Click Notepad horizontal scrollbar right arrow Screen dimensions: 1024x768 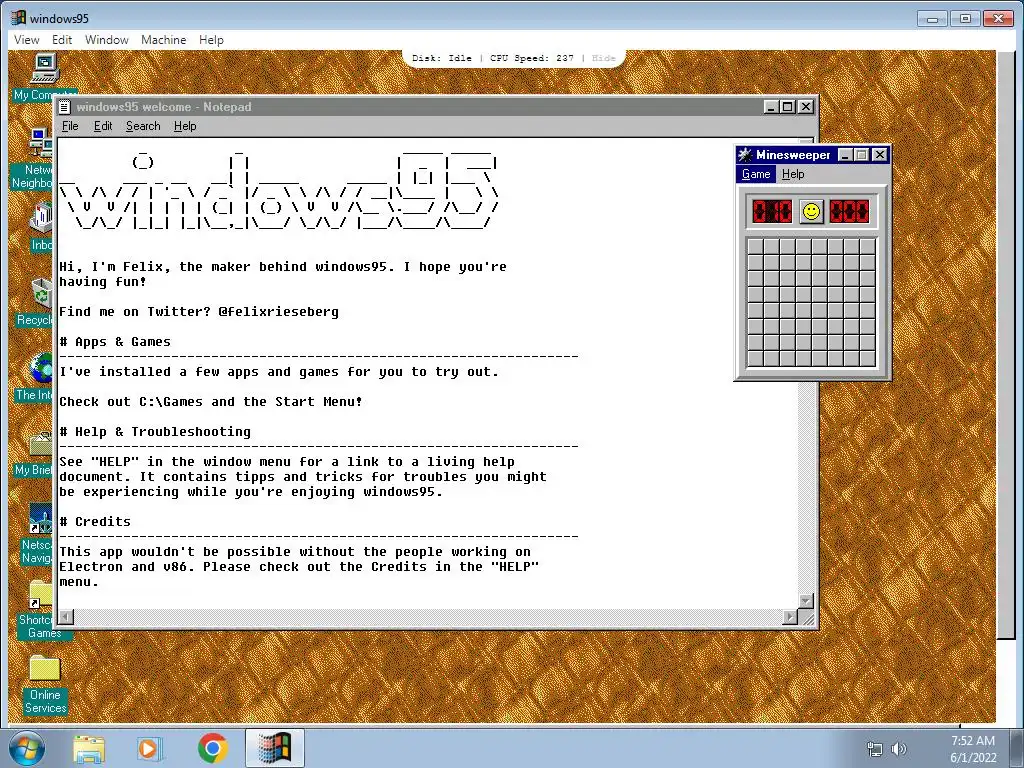tap(790, 616)
